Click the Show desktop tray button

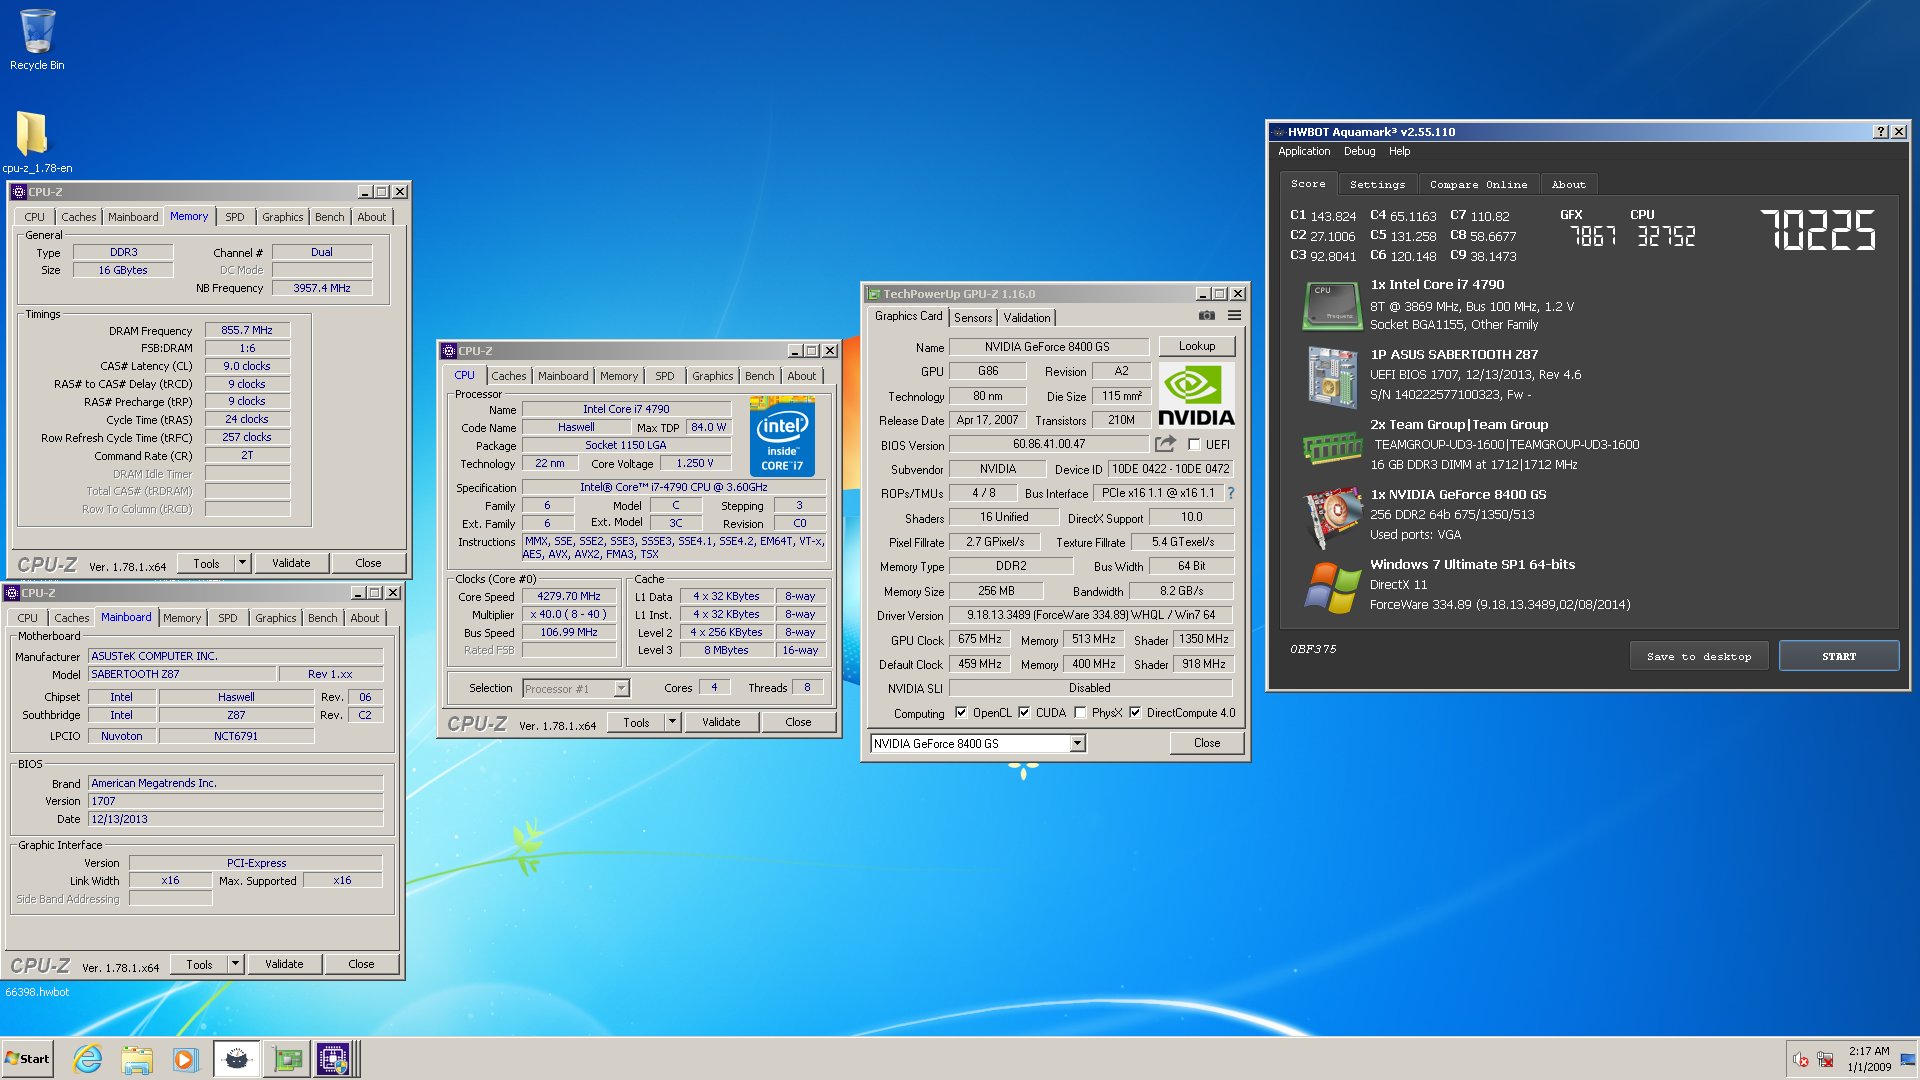[1908, 1059]
